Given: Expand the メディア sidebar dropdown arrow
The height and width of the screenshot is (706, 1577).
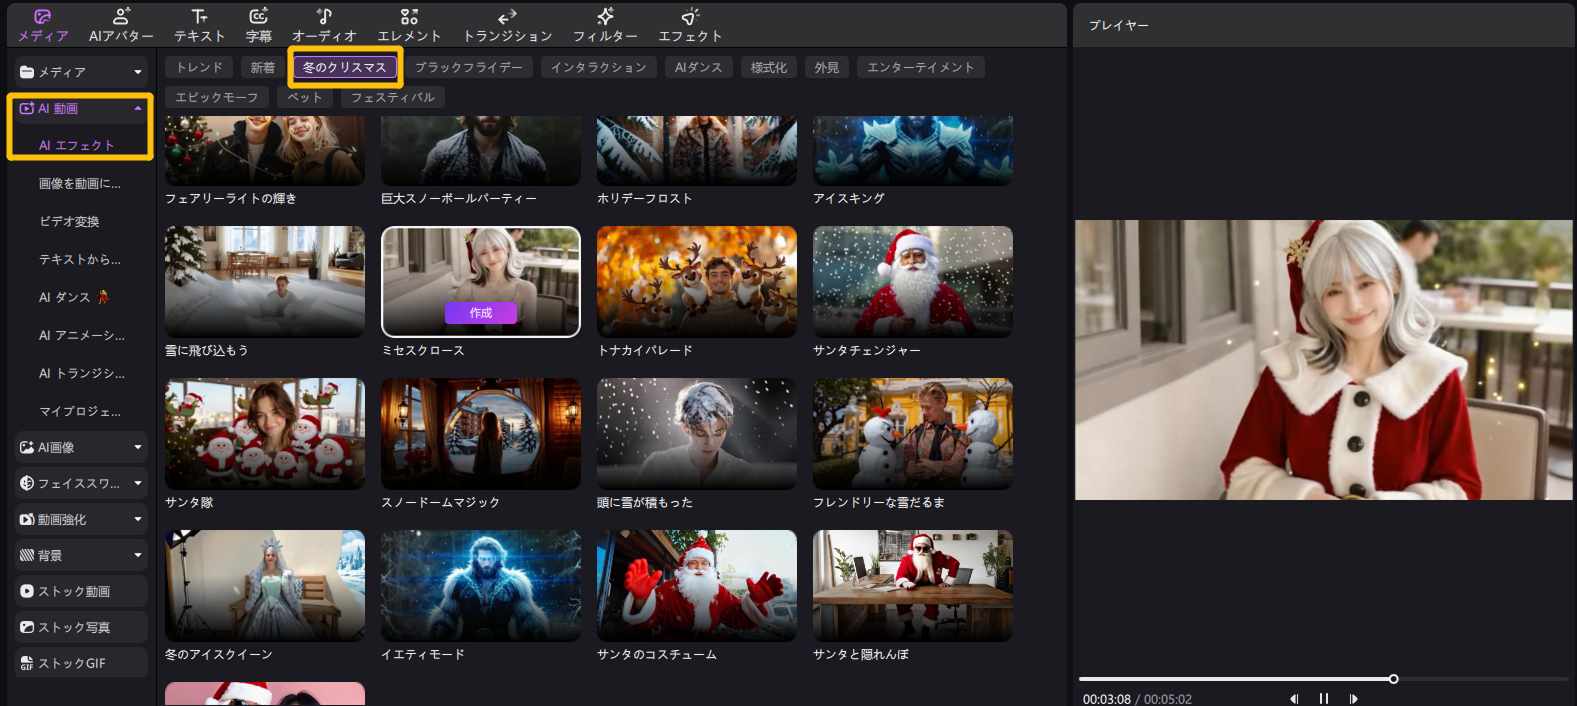Looking at the screenshot, I should coord(138,72).
